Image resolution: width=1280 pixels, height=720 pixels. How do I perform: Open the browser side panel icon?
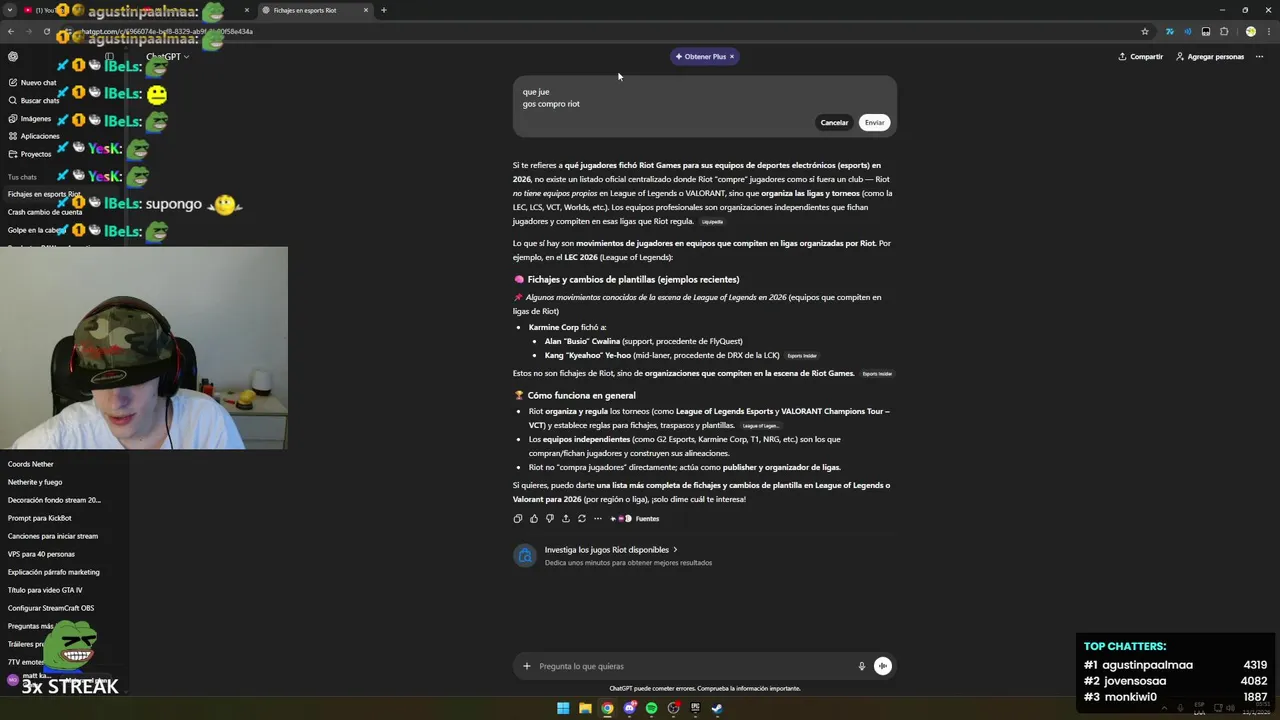coord(1206,31)
